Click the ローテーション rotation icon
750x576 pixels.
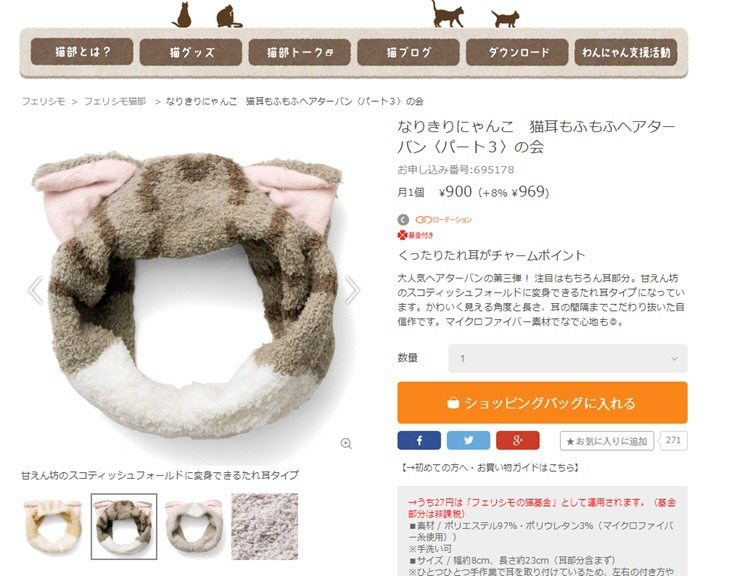pyautogui.click(x=443, y=220)
